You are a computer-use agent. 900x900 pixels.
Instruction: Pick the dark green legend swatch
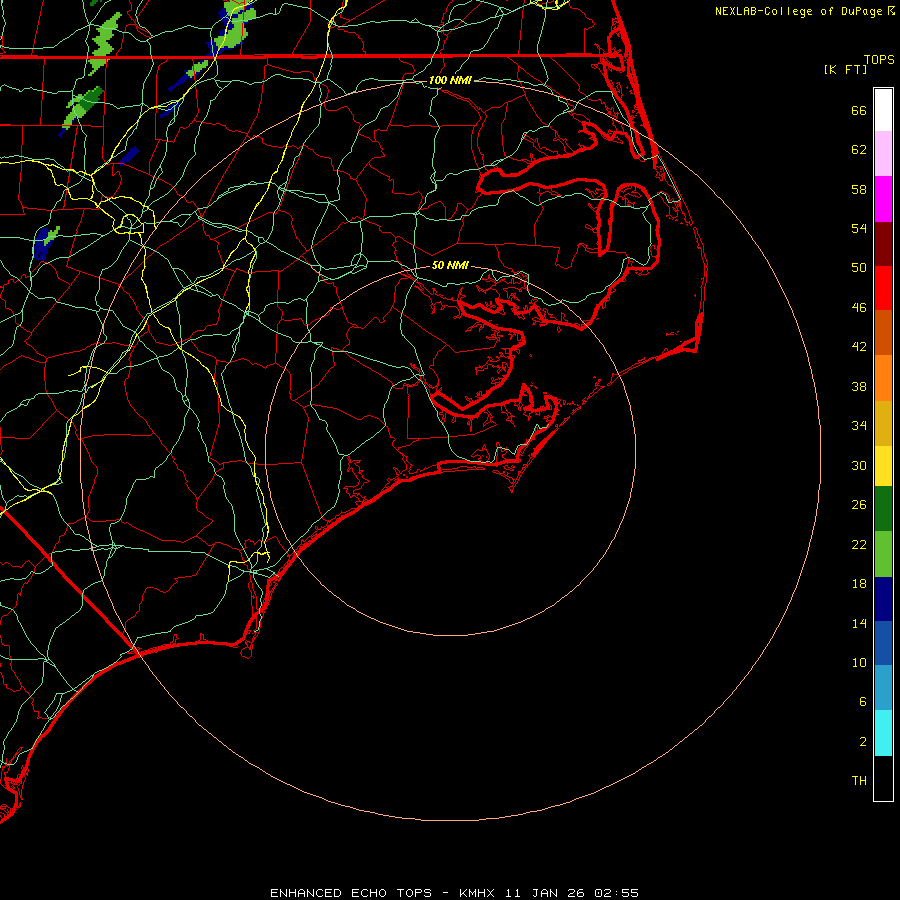[x=883, y=509]
